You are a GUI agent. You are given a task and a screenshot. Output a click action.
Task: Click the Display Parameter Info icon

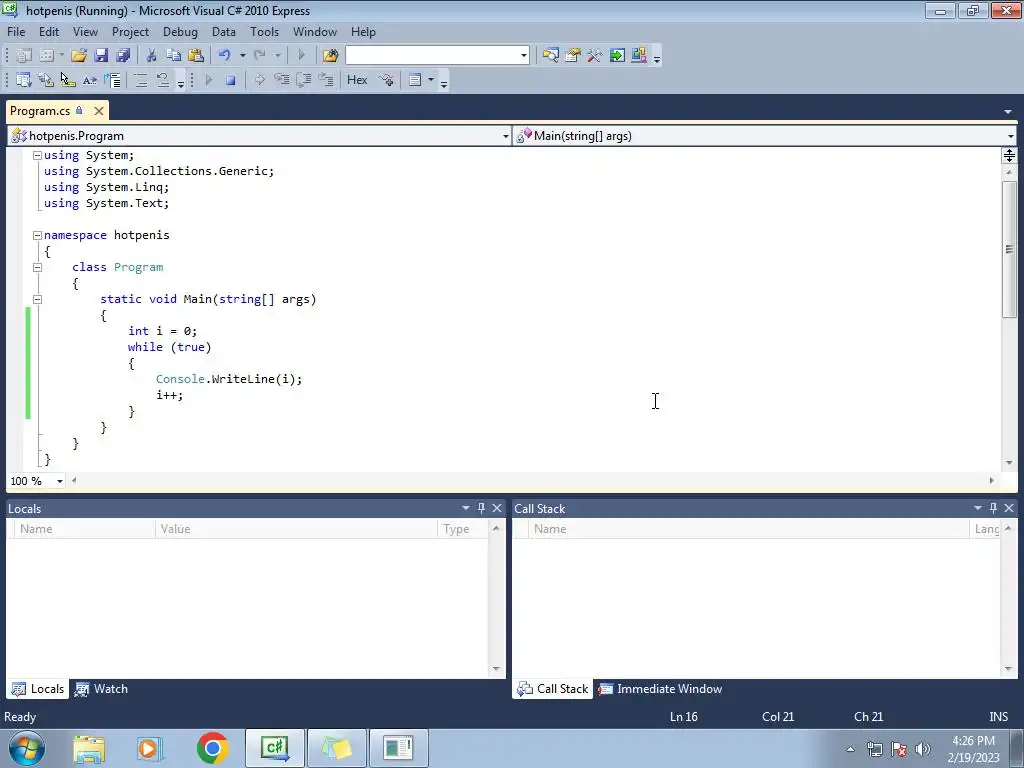46,80
